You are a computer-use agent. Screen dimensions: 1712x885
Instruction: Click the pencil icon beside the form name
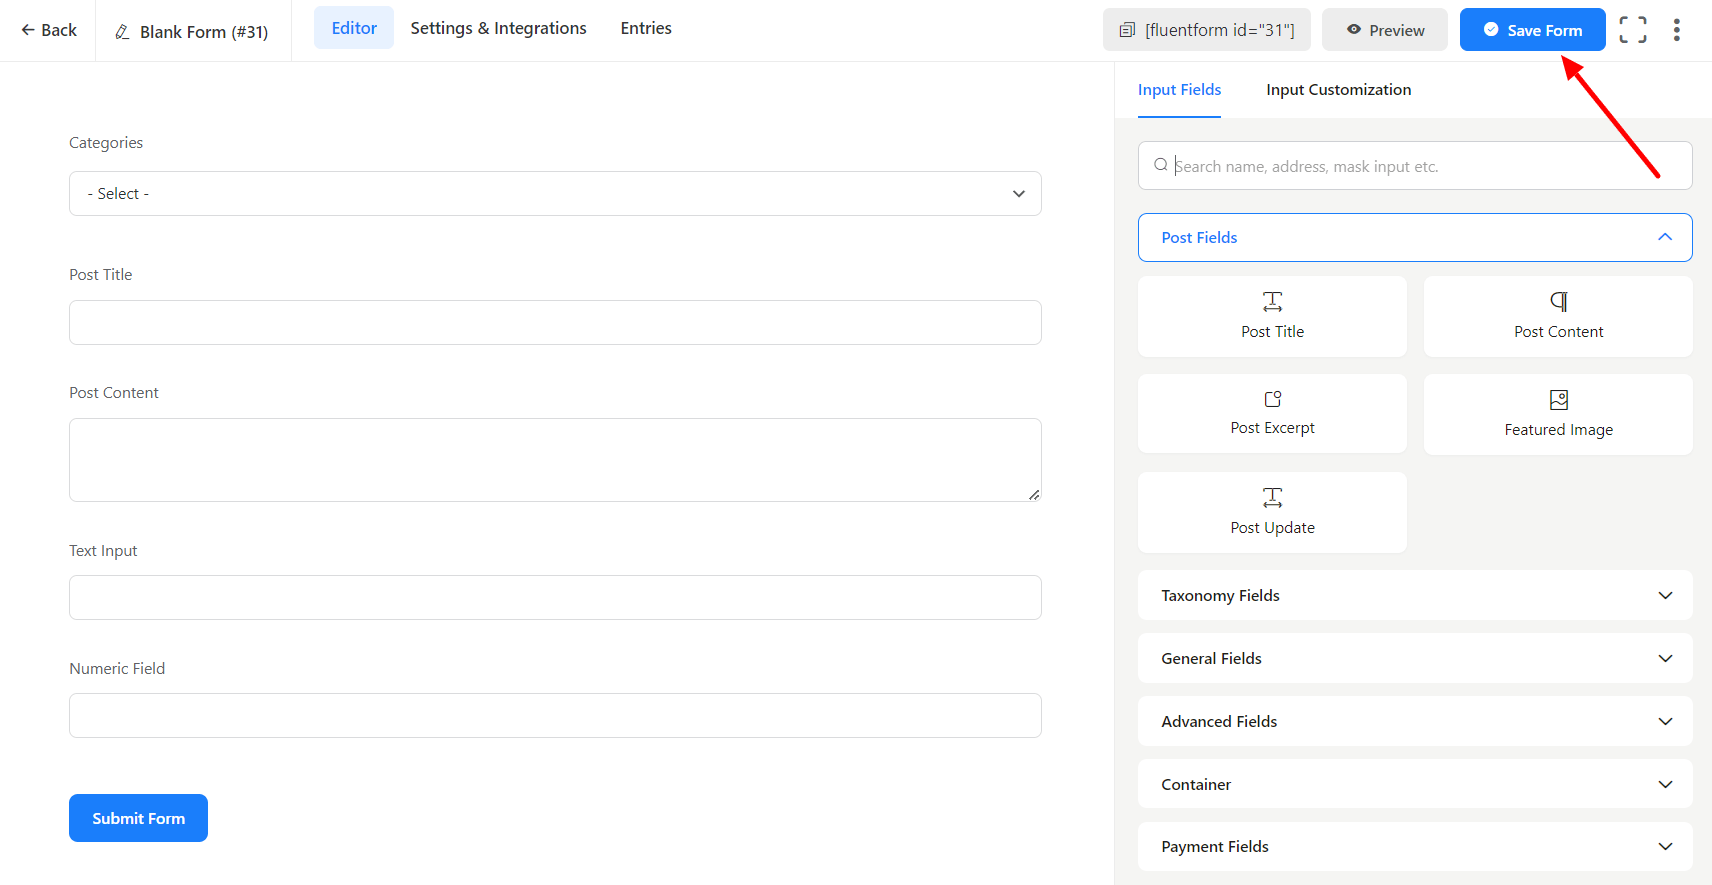(122, 32)
